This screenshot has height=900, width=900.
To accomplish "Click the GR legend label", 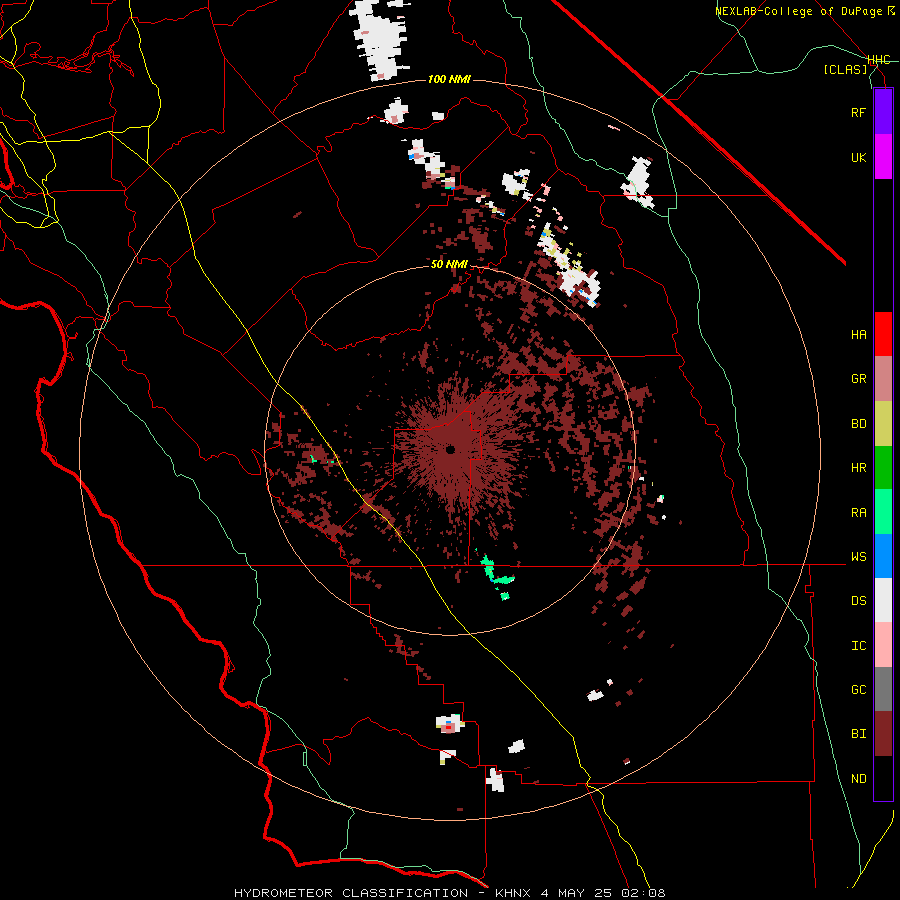I will 858,379.
